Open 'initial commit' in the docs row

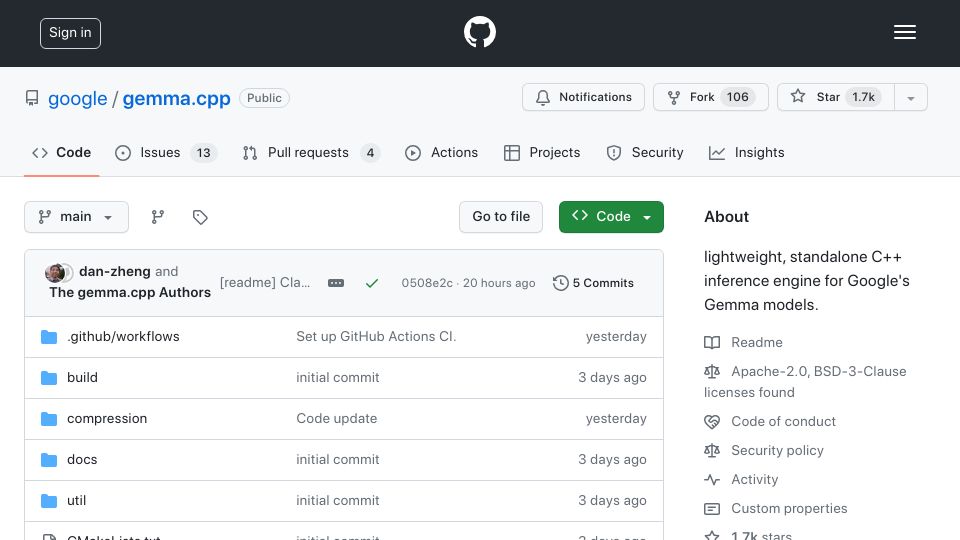tap(338, 460)
